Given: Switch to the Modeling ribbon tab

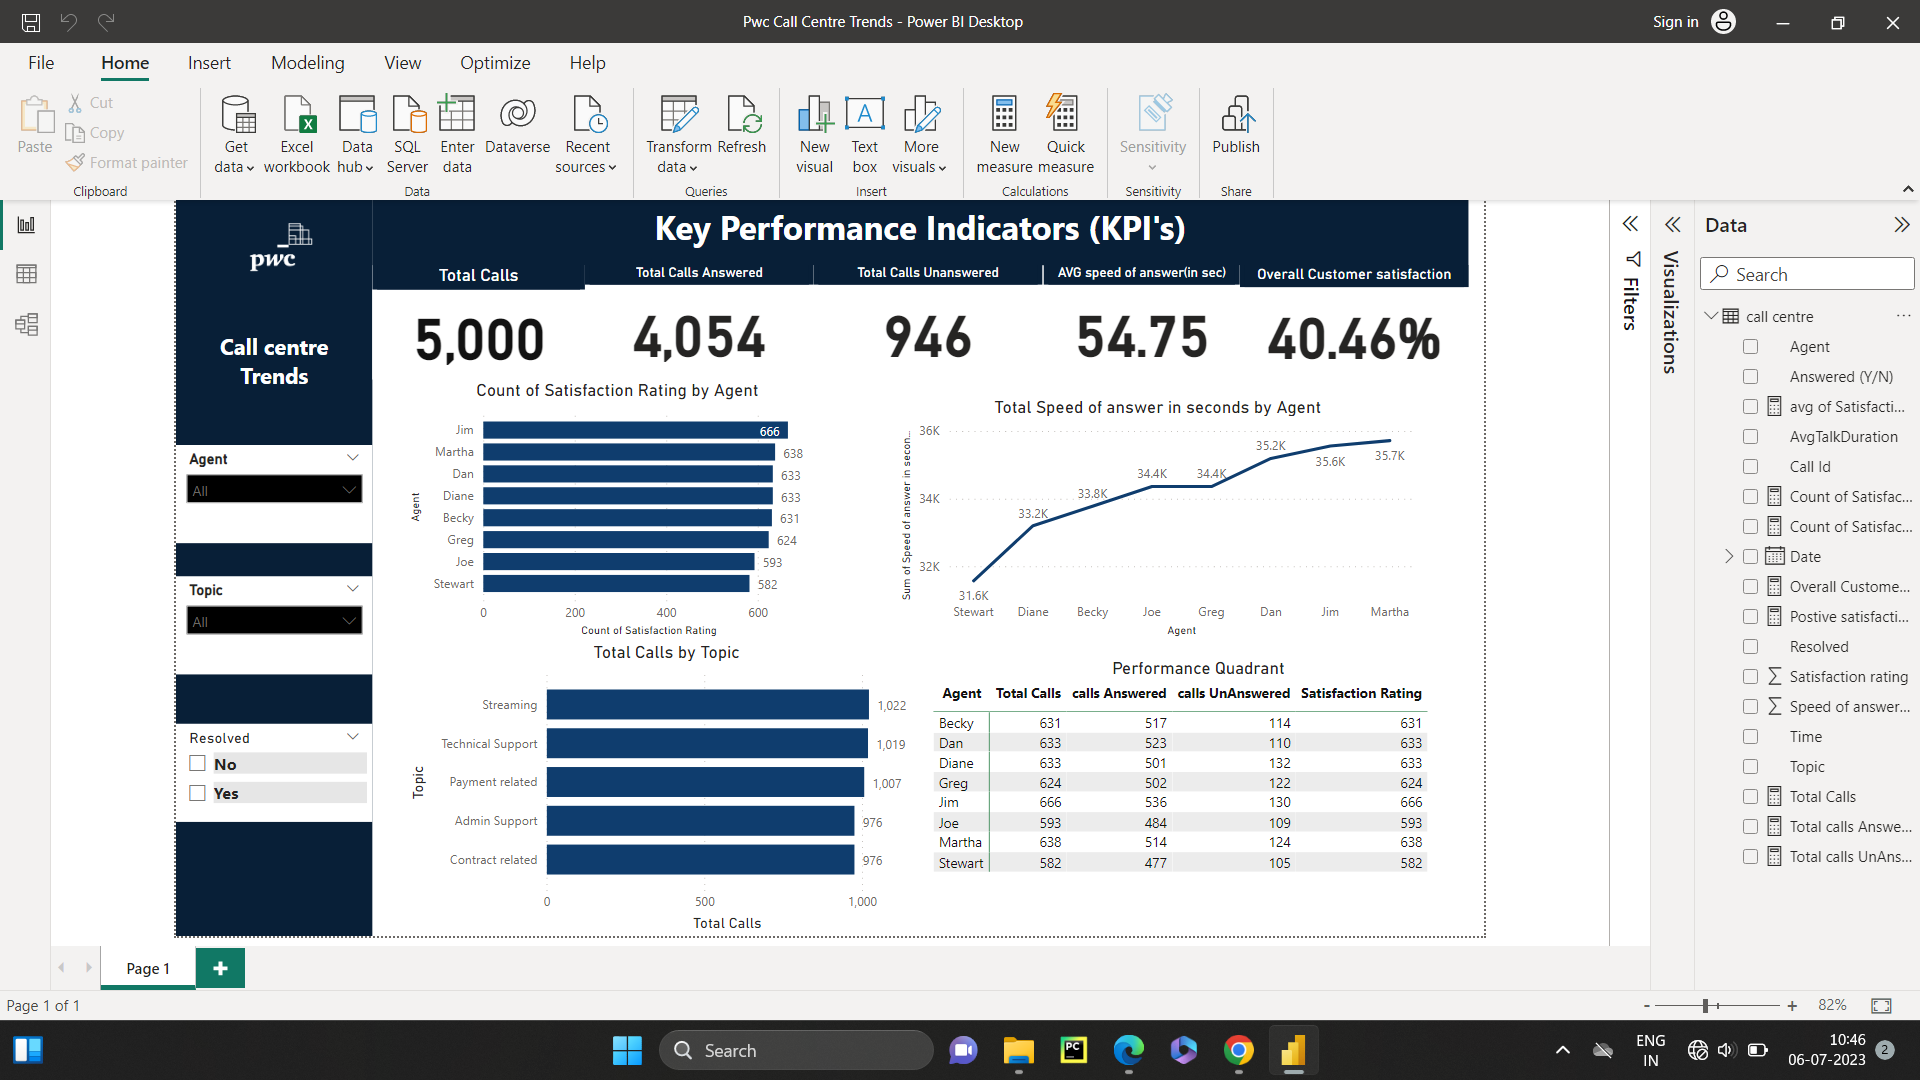Looking at the screenshot, I should click(x=307, y=62).
